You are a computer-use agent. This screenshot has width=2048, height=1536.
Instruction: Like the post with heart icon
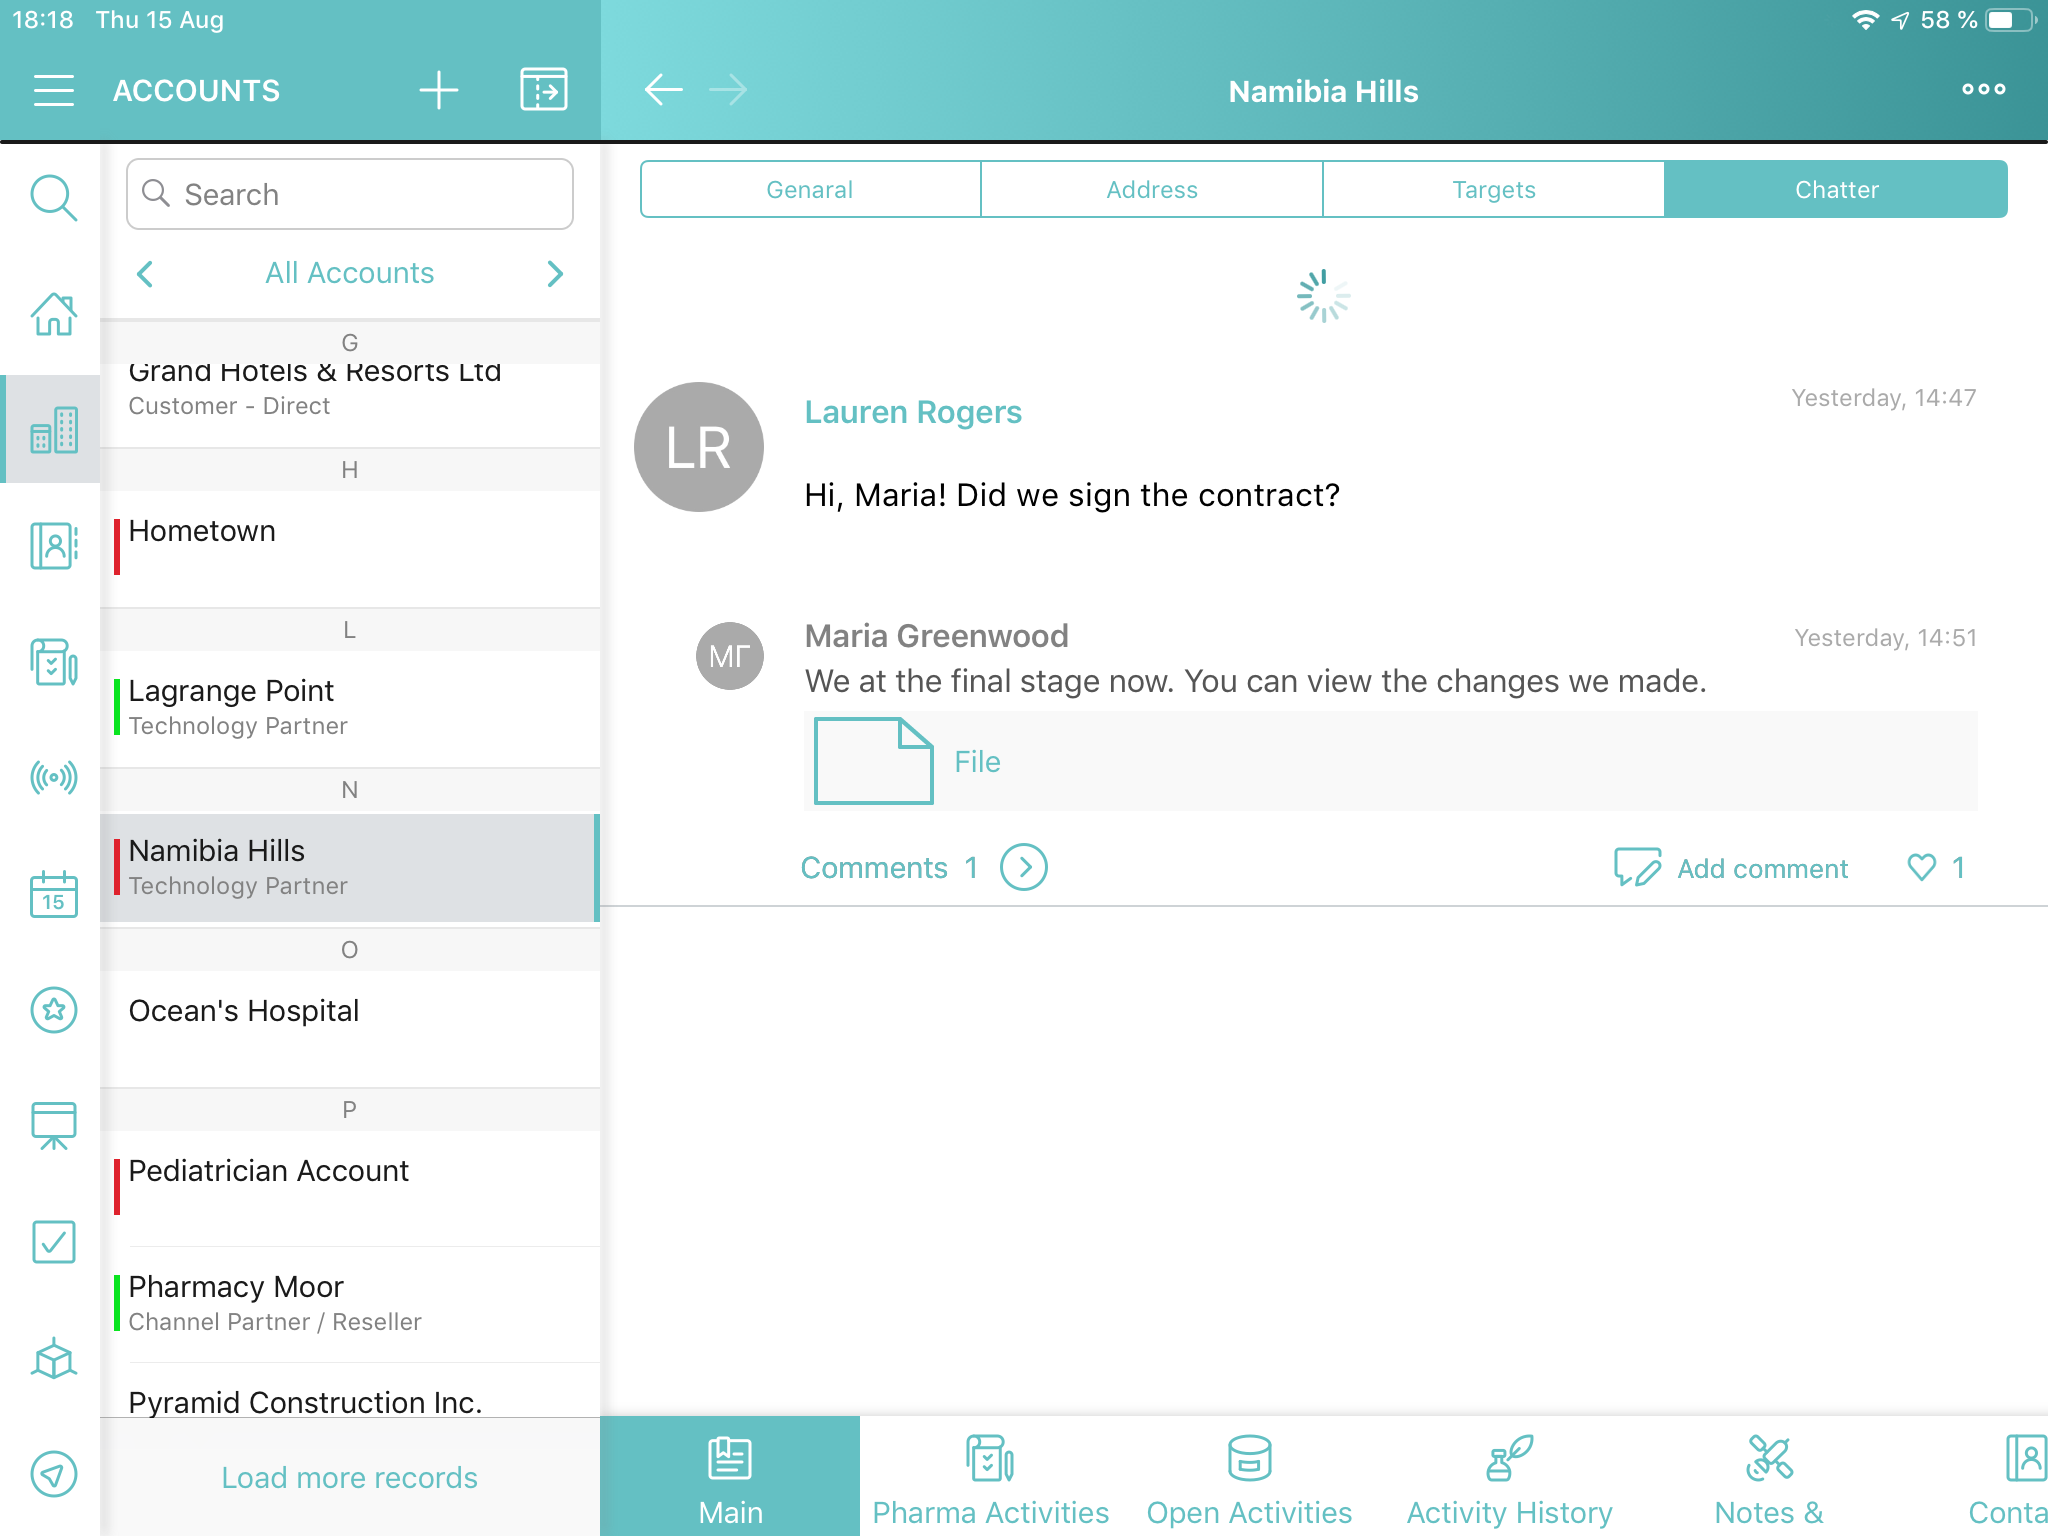point(1921,867)
